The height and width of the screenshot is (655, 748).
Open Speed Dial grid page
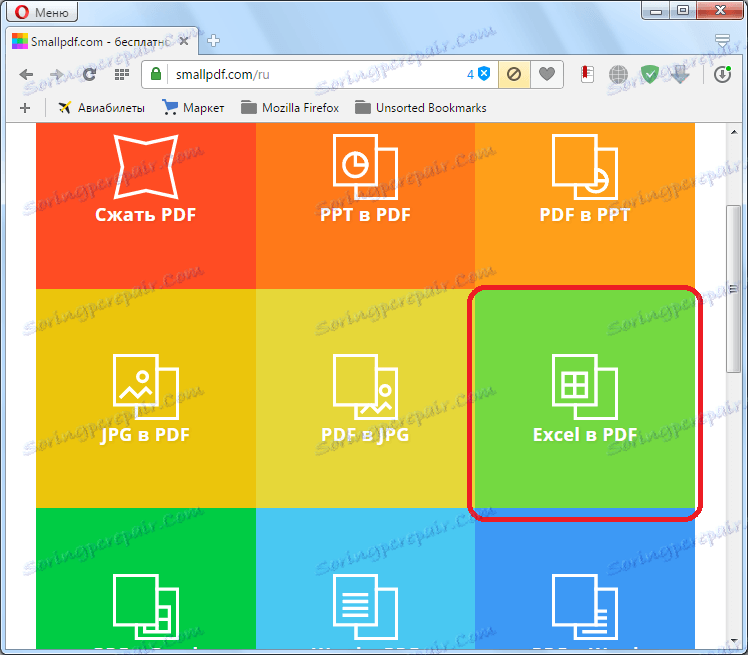pyautogui.click(x=122, y=74)
